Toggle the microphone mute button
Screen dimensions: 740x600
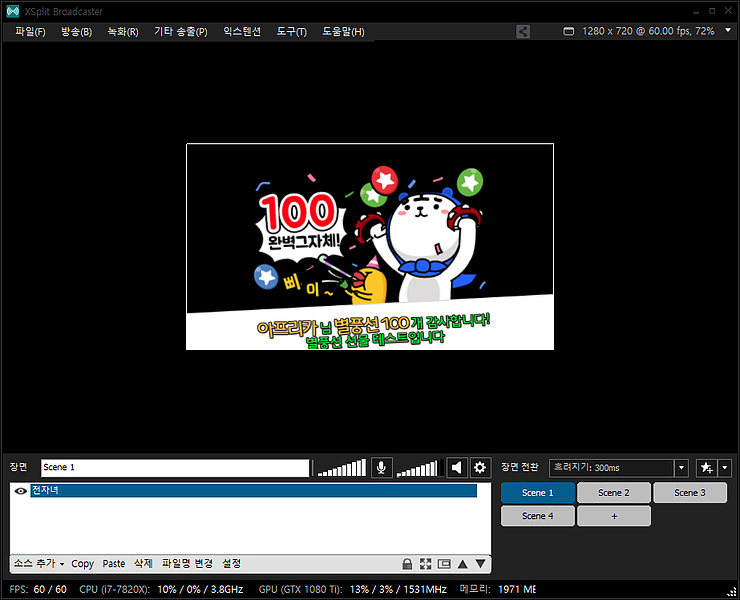381,467
